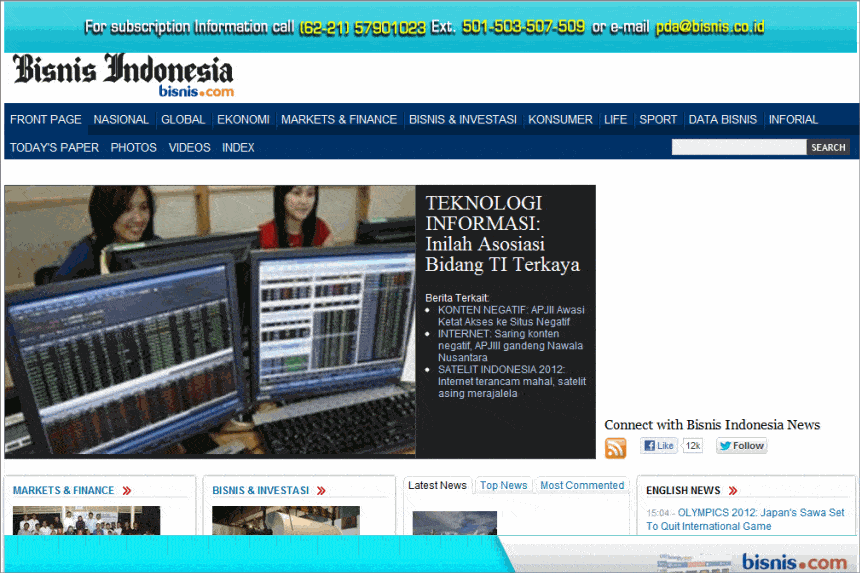Go to the KONSUMER section

point(560,120)
